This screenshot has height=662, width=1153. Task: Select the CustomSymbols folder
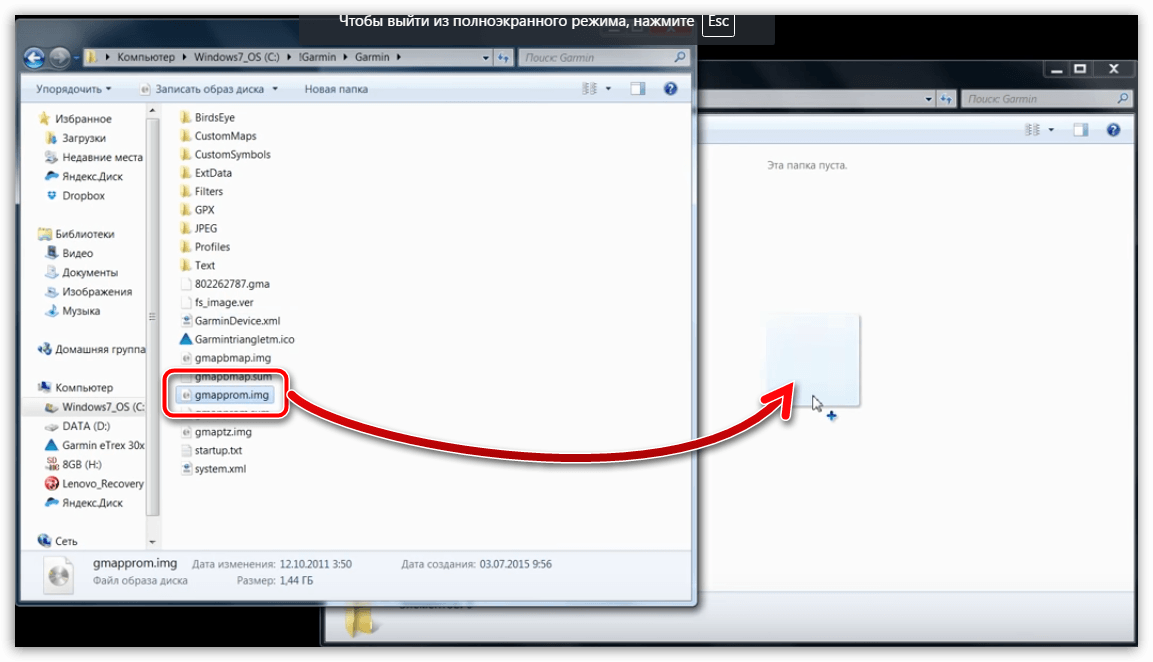pos(226,154)
